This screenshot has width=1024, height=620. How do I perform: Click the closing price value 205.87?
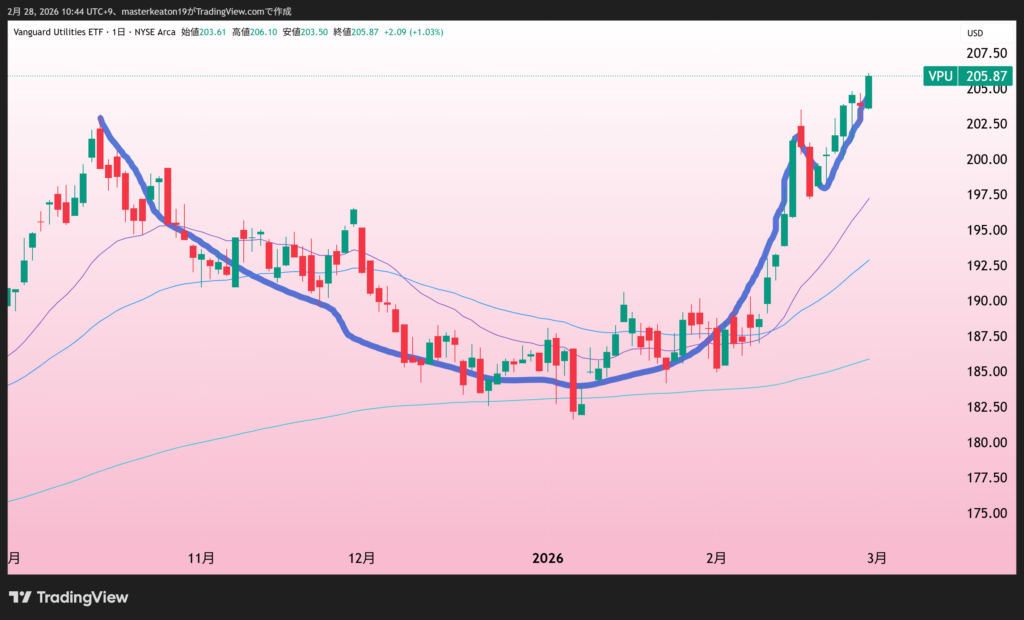[x=362, y=32]
